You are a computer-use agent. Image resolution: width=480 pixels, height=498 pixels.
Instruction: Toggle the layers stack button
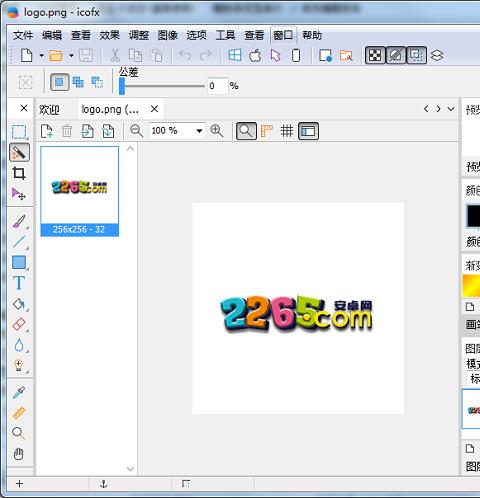pos(437,55)
